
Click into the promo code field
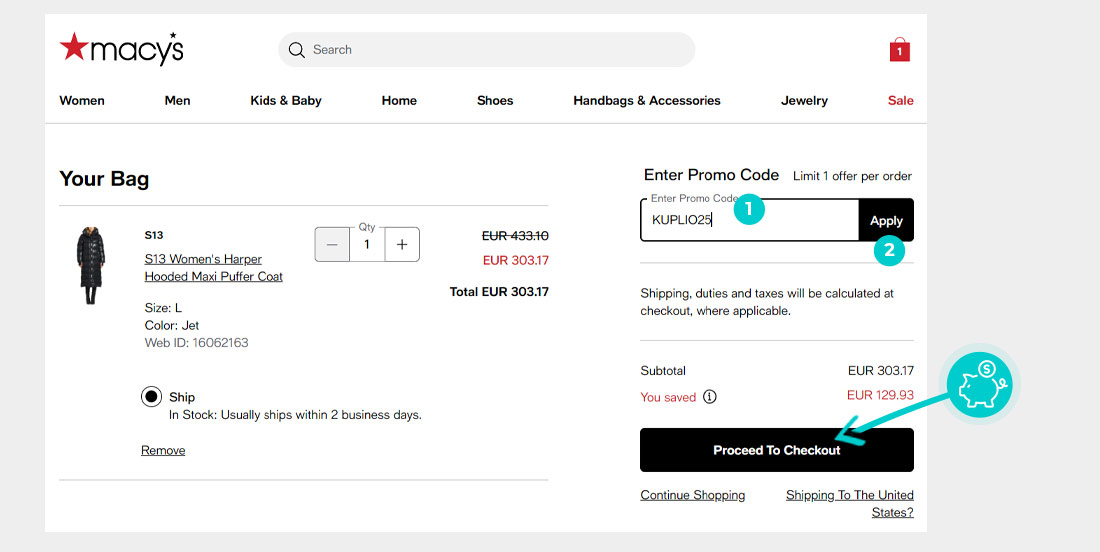click(x=749, y=220)
